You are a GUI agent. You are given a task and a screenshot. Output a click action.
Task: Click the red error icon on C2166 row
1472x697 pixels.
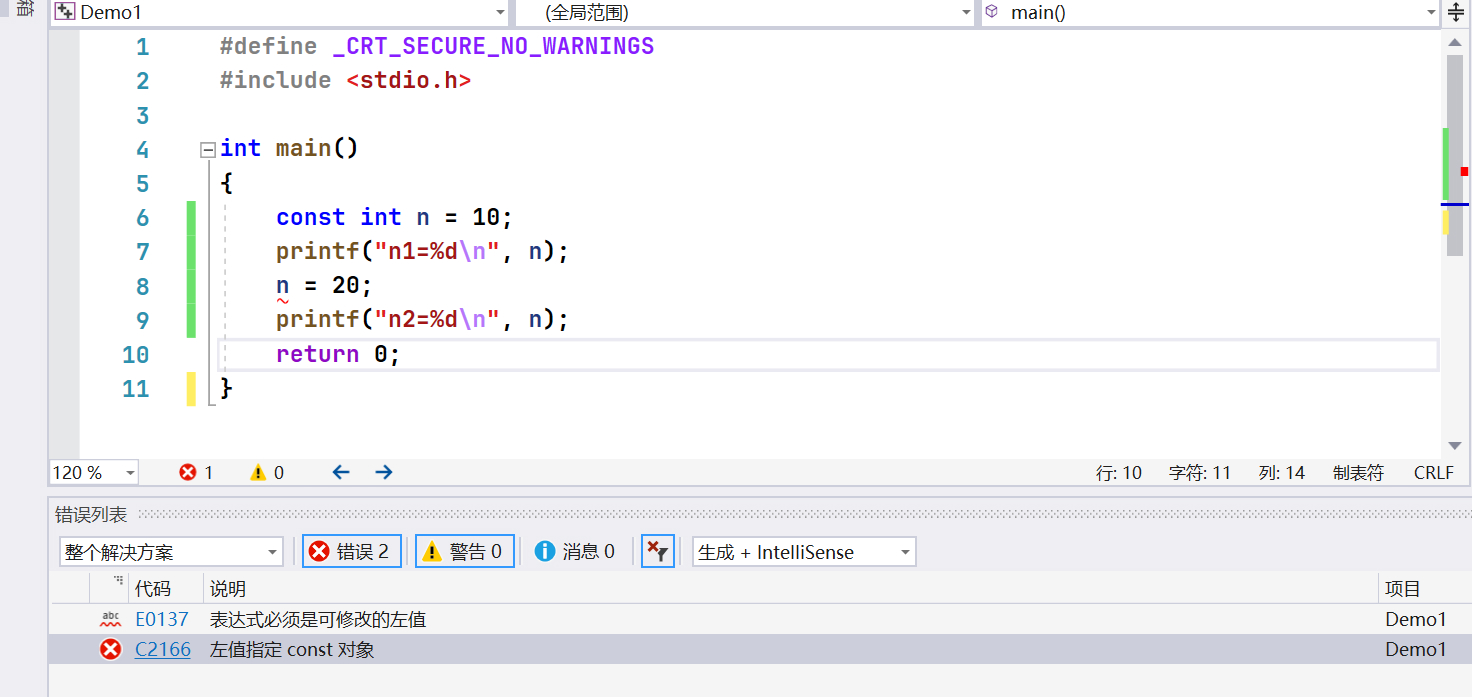pyautogui.click(x=110, y=650)
